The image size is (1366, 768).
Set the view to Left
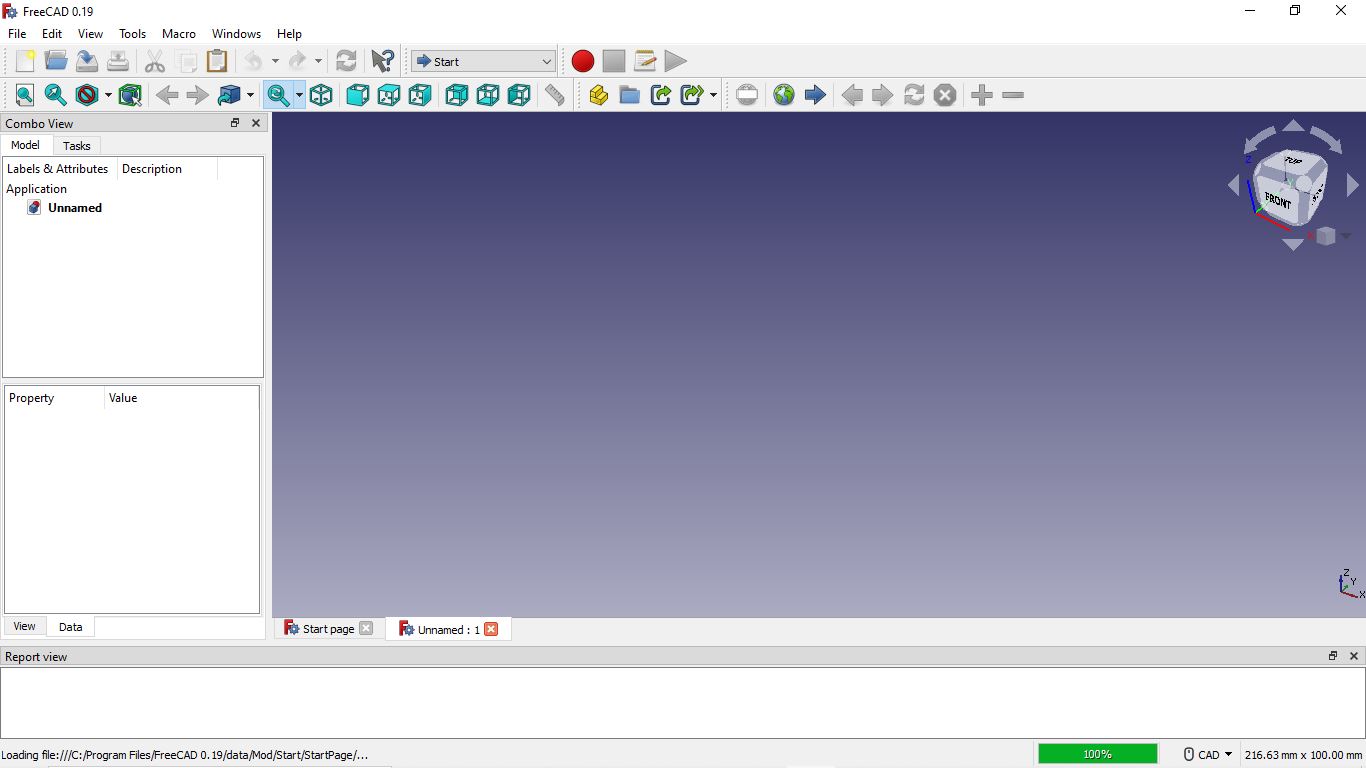click(x=519, y=95)
